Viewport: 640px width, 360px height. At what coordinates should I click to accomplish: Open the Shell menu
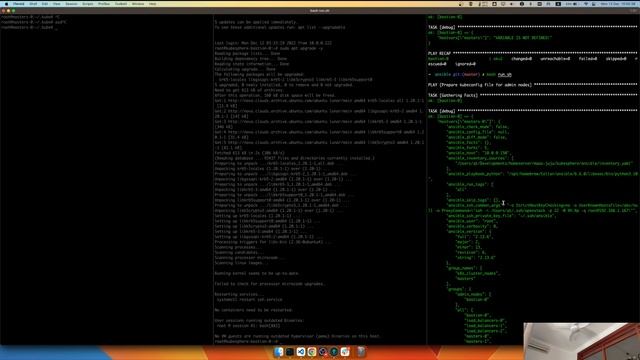(x=33, y=4)
